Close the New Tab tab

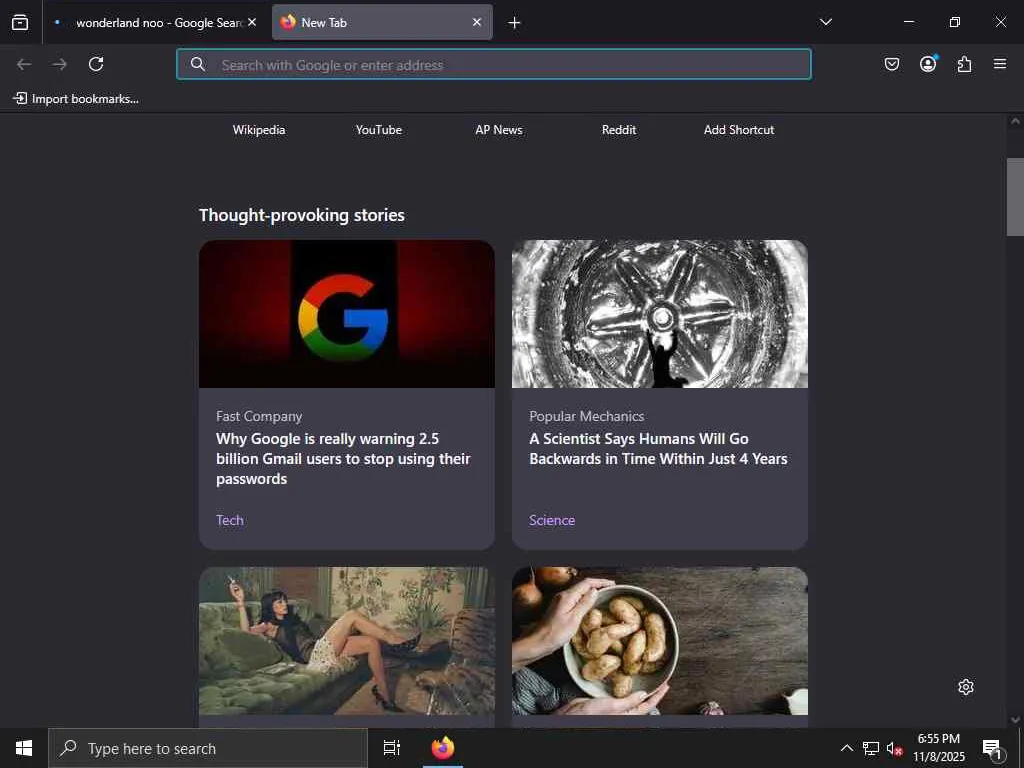[477, 22]
